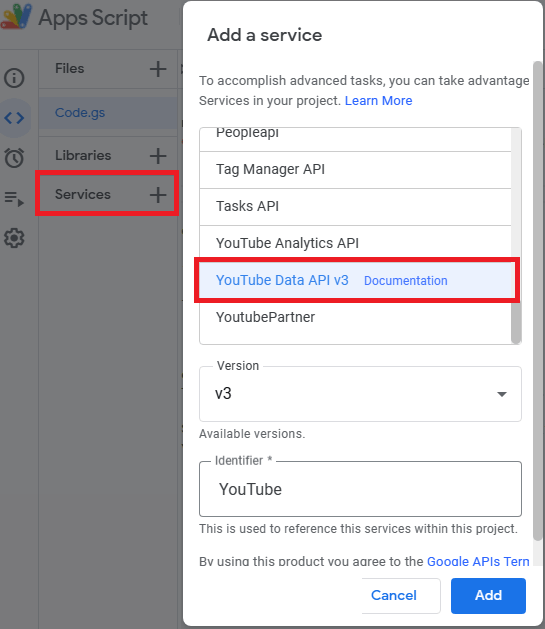This screenshot has width=545, height=629.
Task: Click the plus icon next to Services
Action: pyautogui.click(x=158, y=195)
